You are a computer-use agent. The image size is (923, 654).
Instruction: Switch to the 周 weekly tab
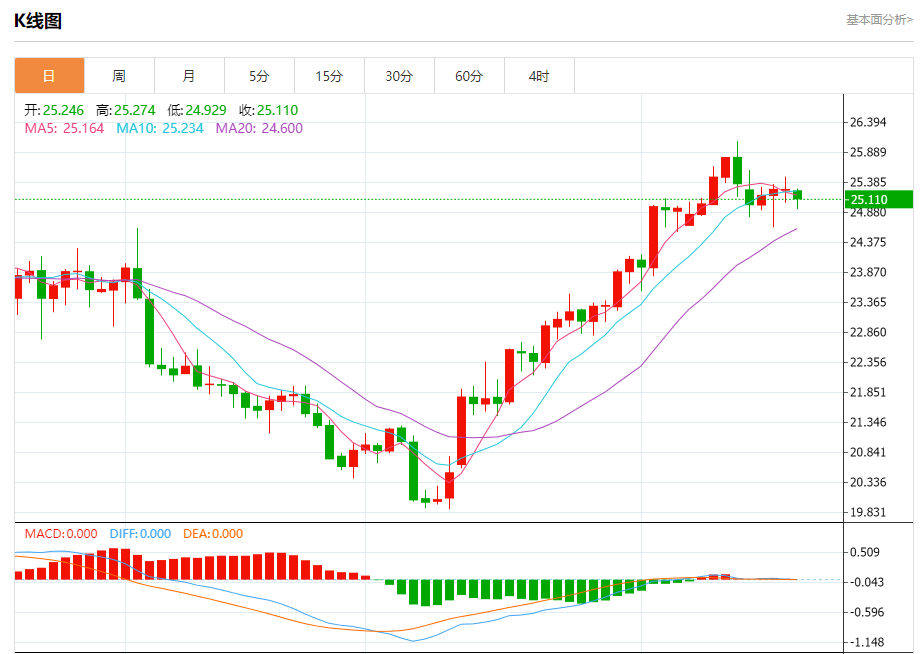click(119, 76)
